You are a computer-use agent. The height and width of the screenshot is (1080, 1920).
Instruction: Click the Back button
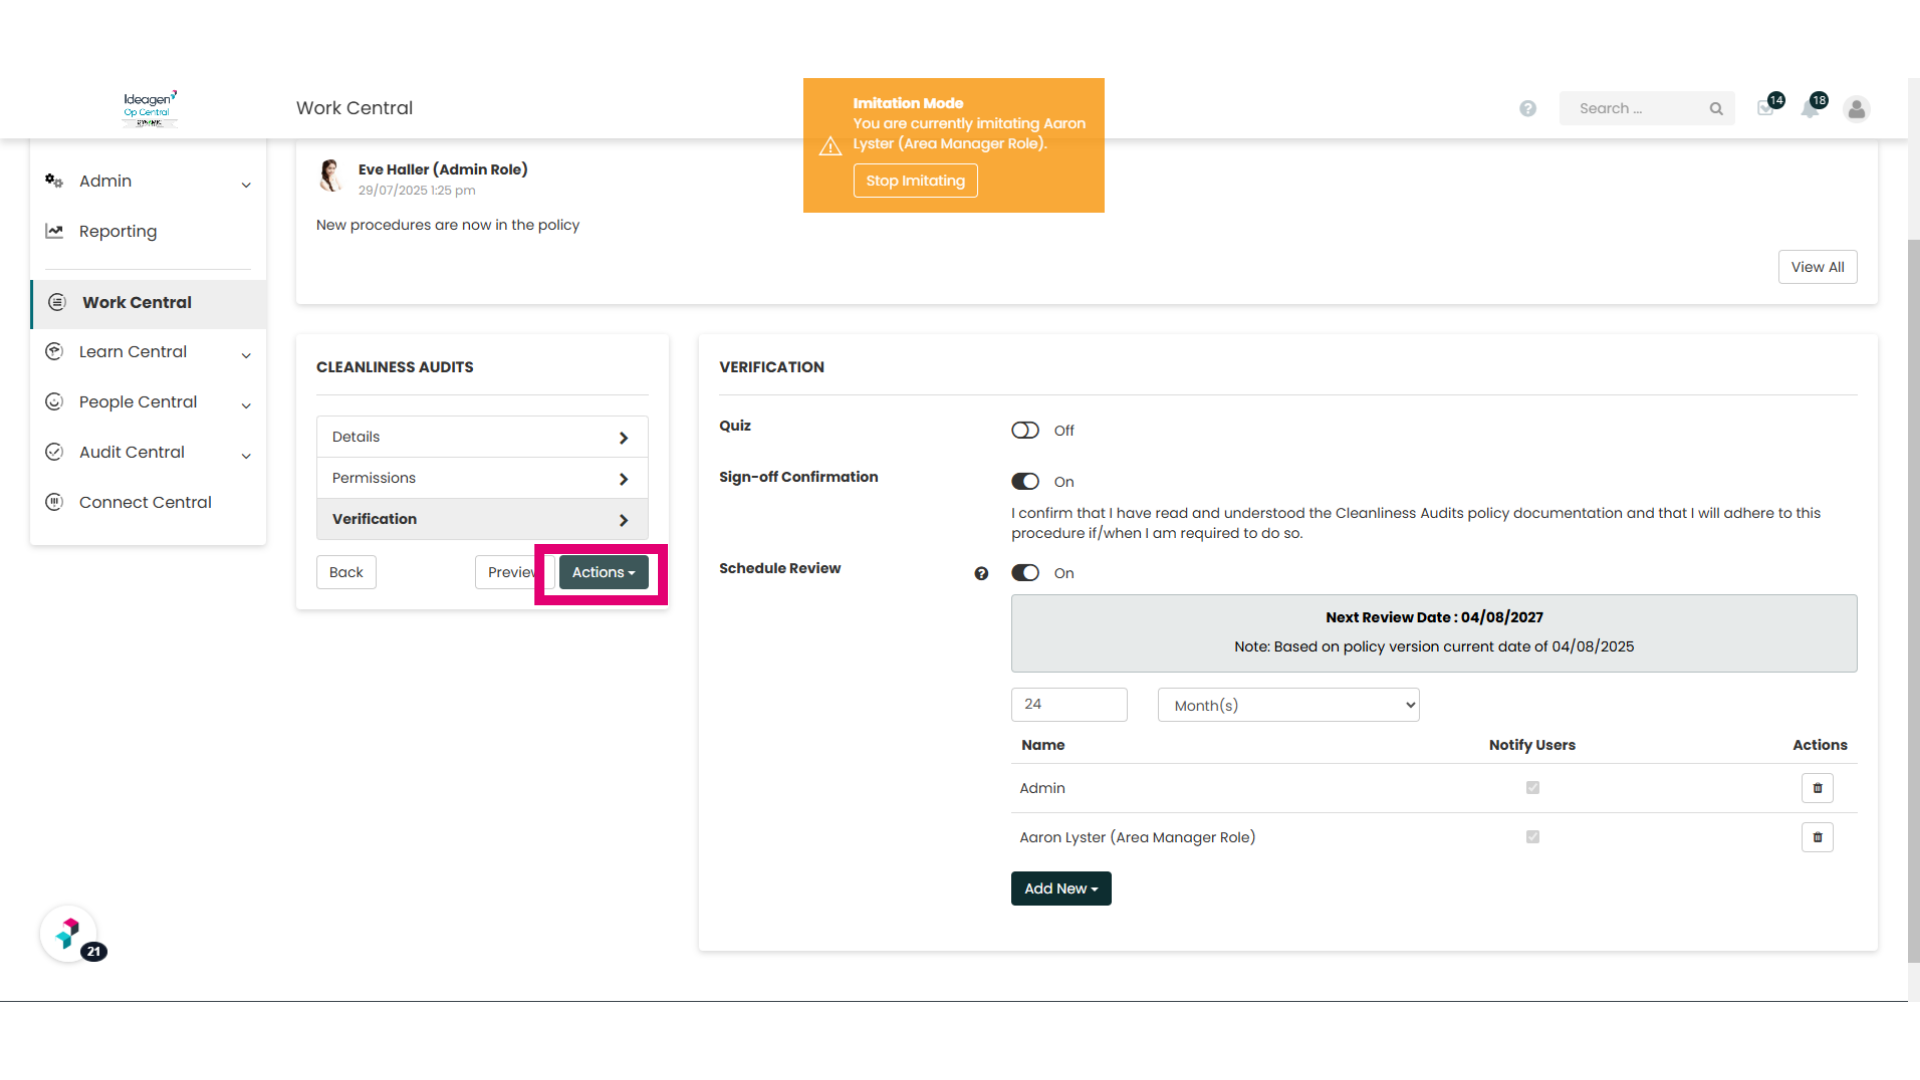click(x=346, y=572)
